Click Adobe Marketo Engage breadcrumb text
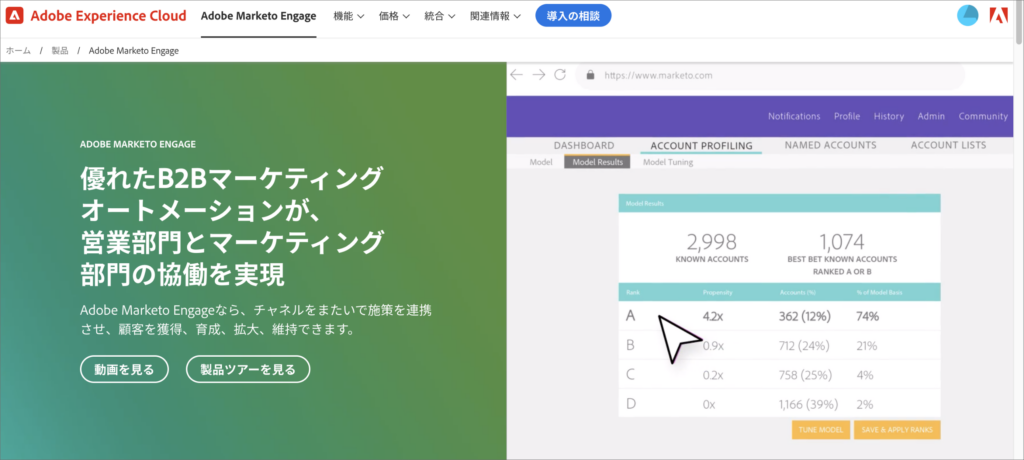The height and width of the screenshot is (460, 1024). [134, 50]
